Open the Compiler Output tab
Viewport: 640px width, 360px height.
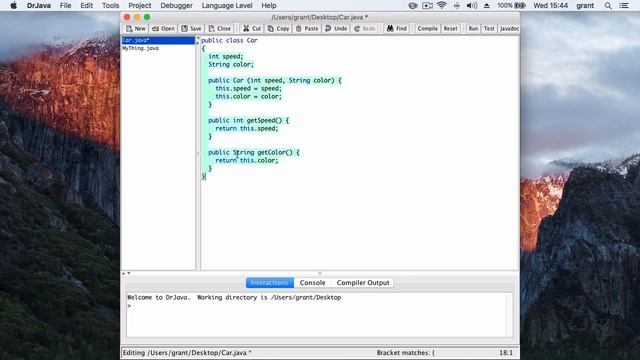[363, 282]
